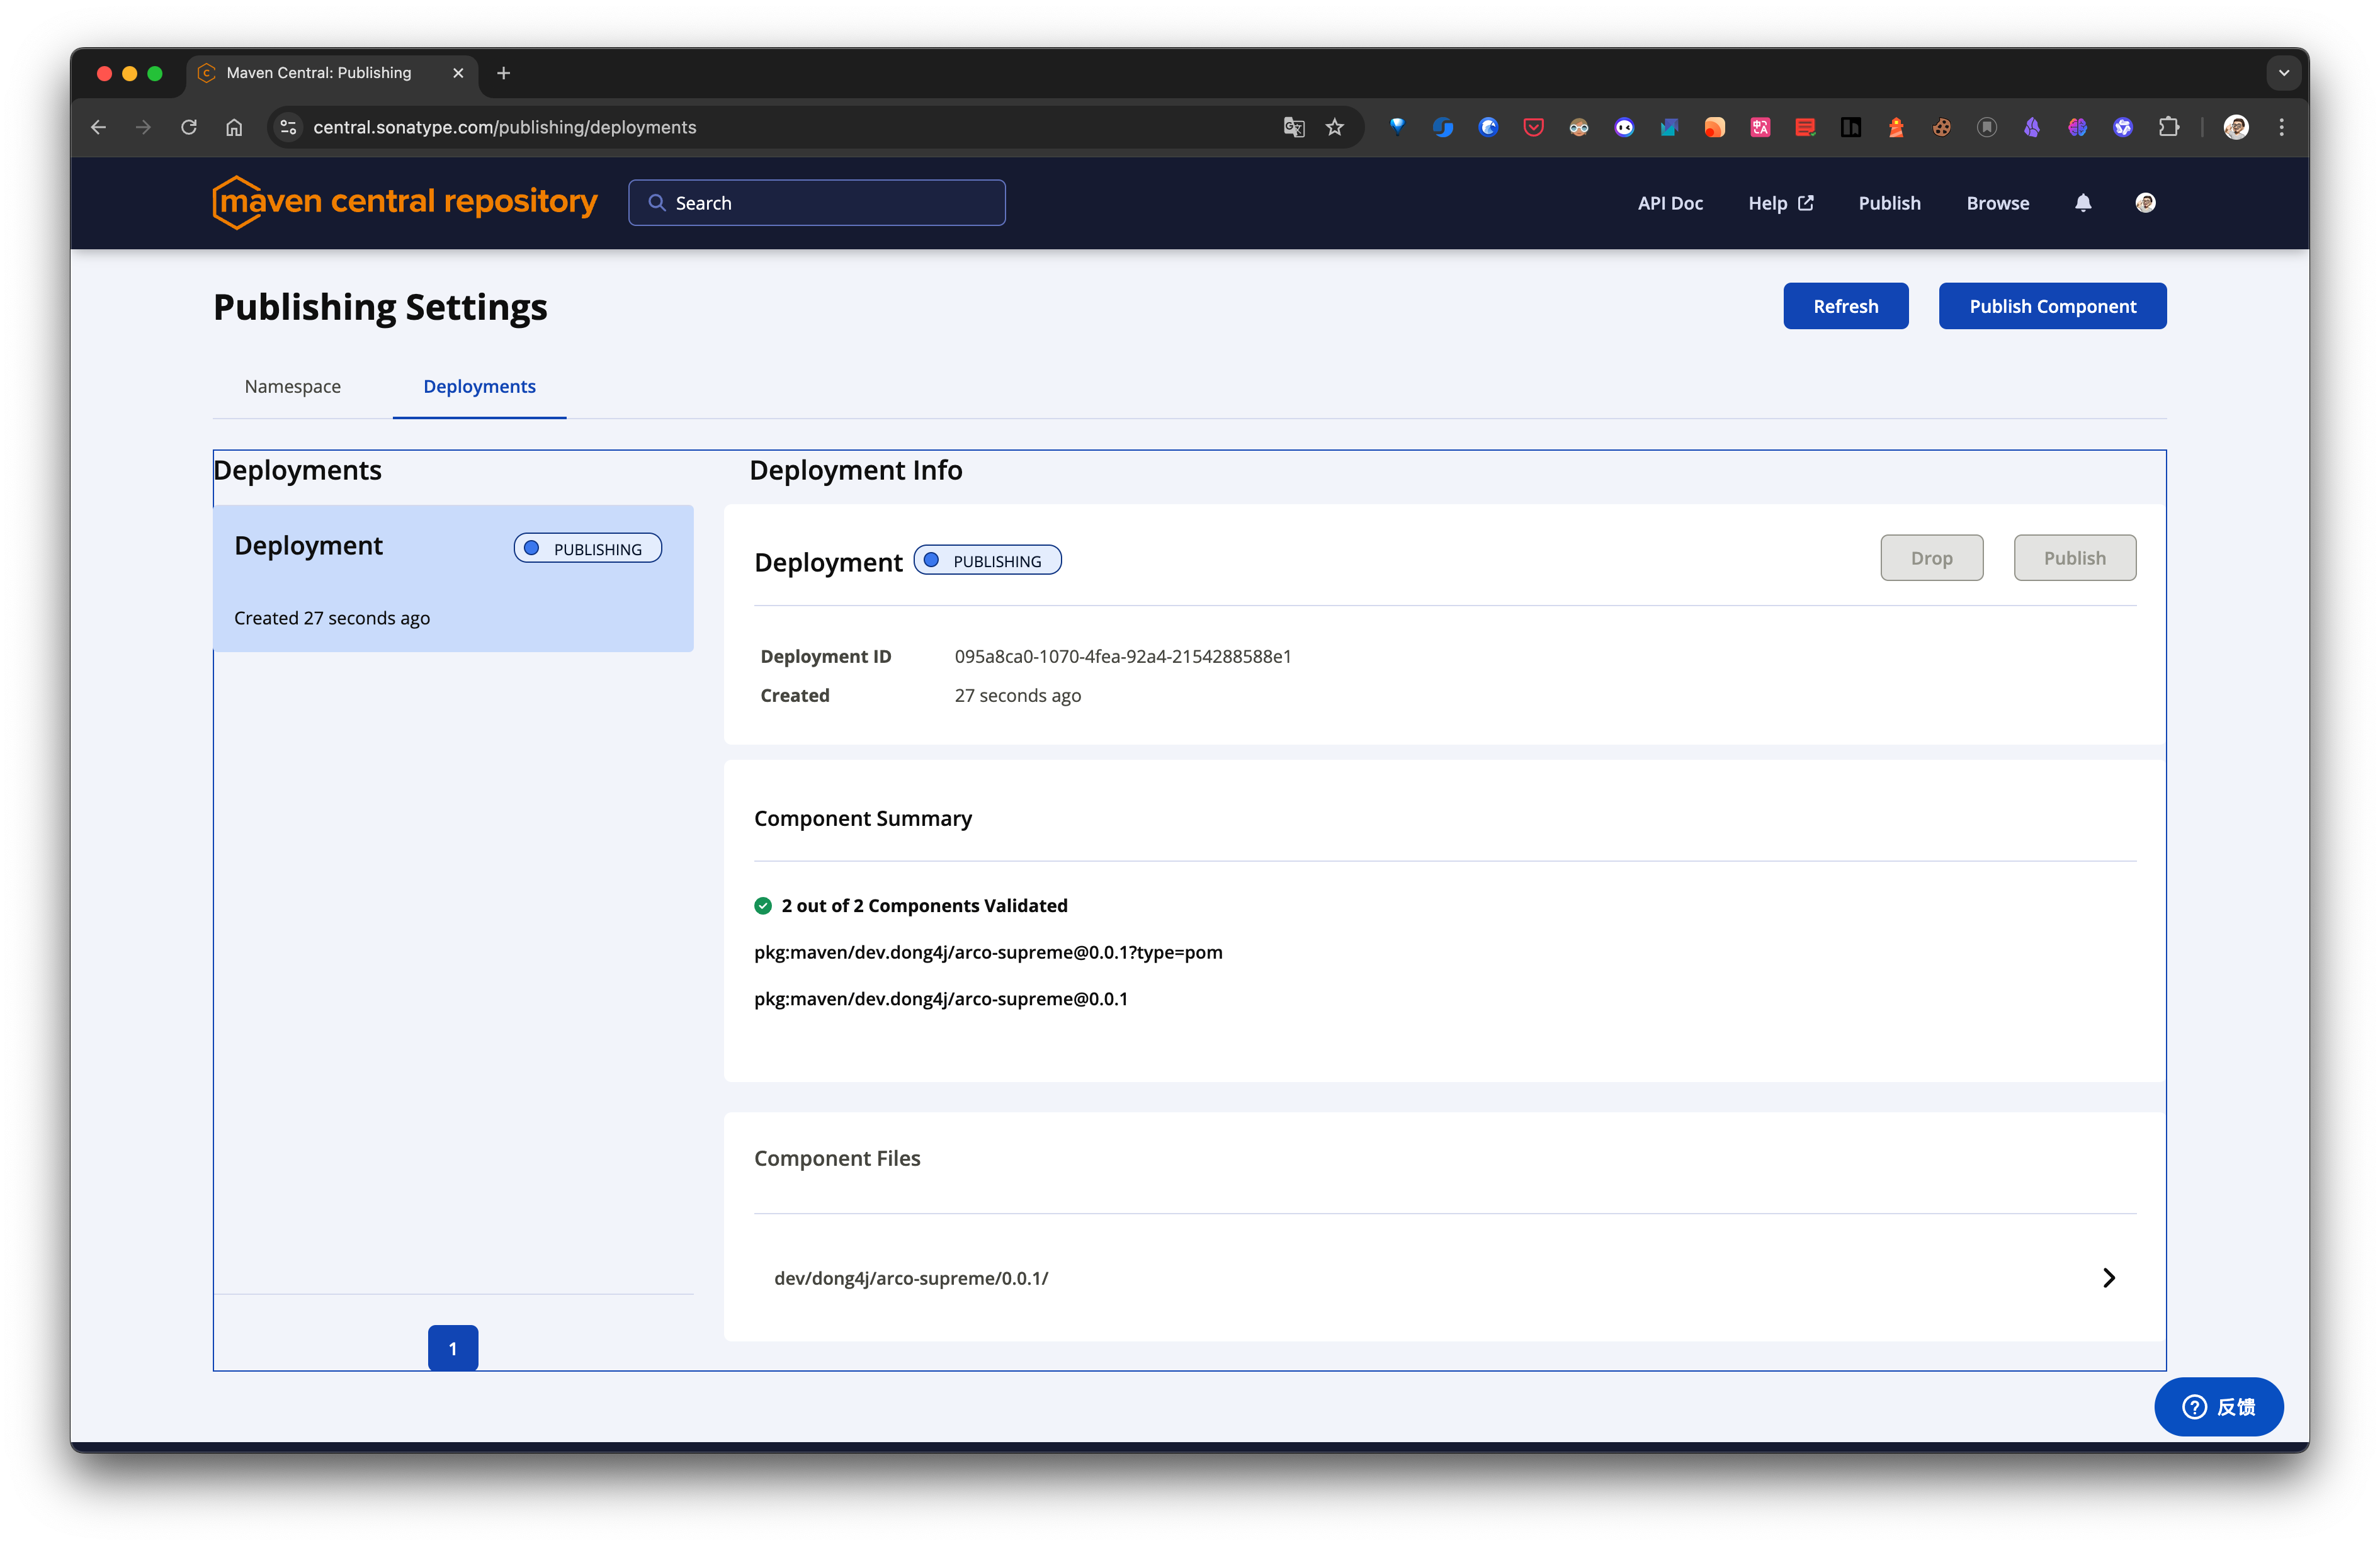The height and width of the screenshot is (1546, 2380).
Task: Click the cookie extension icon
Action: (x=1941, y=127)
